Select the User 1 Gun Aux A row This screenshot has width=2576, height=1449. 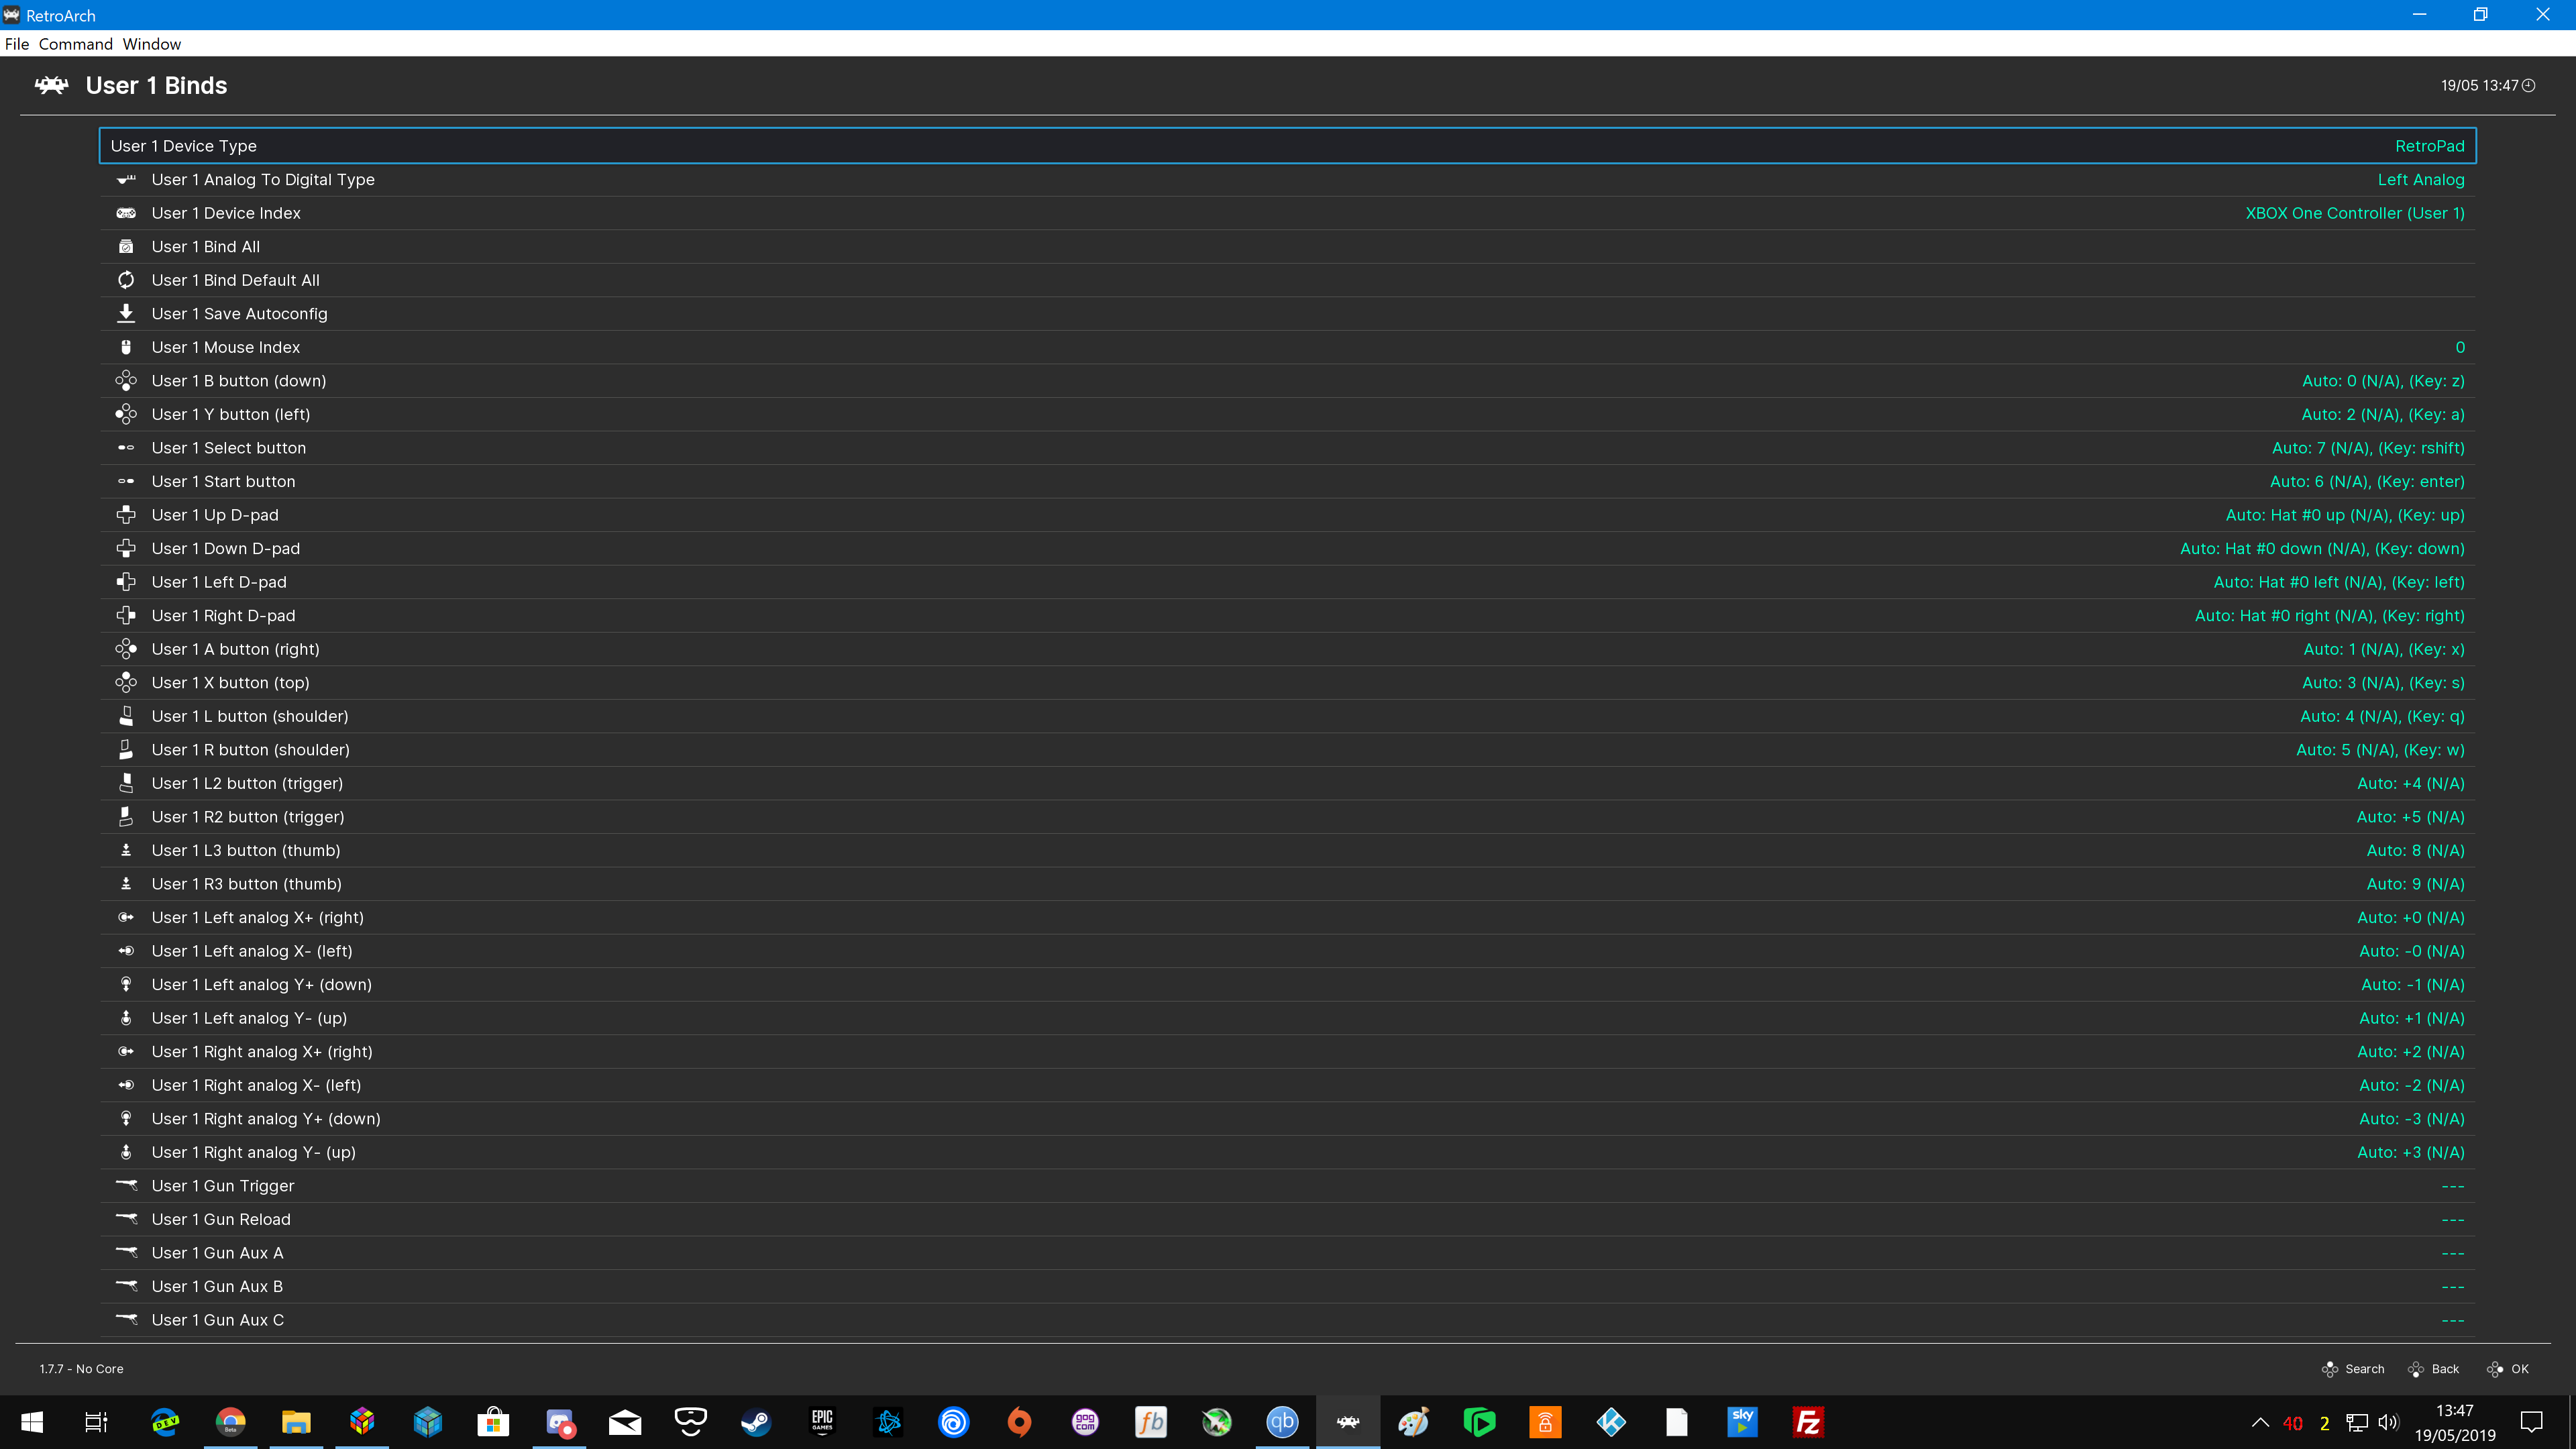1287,1252
